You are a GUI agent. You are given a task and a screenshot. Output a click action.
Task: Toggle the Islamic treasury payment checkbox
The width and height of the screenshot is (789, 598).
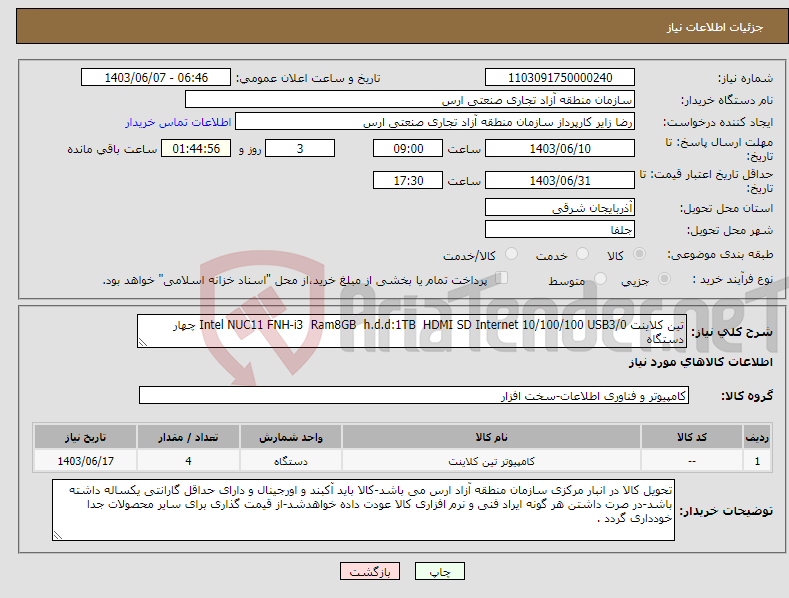point(502,278)
